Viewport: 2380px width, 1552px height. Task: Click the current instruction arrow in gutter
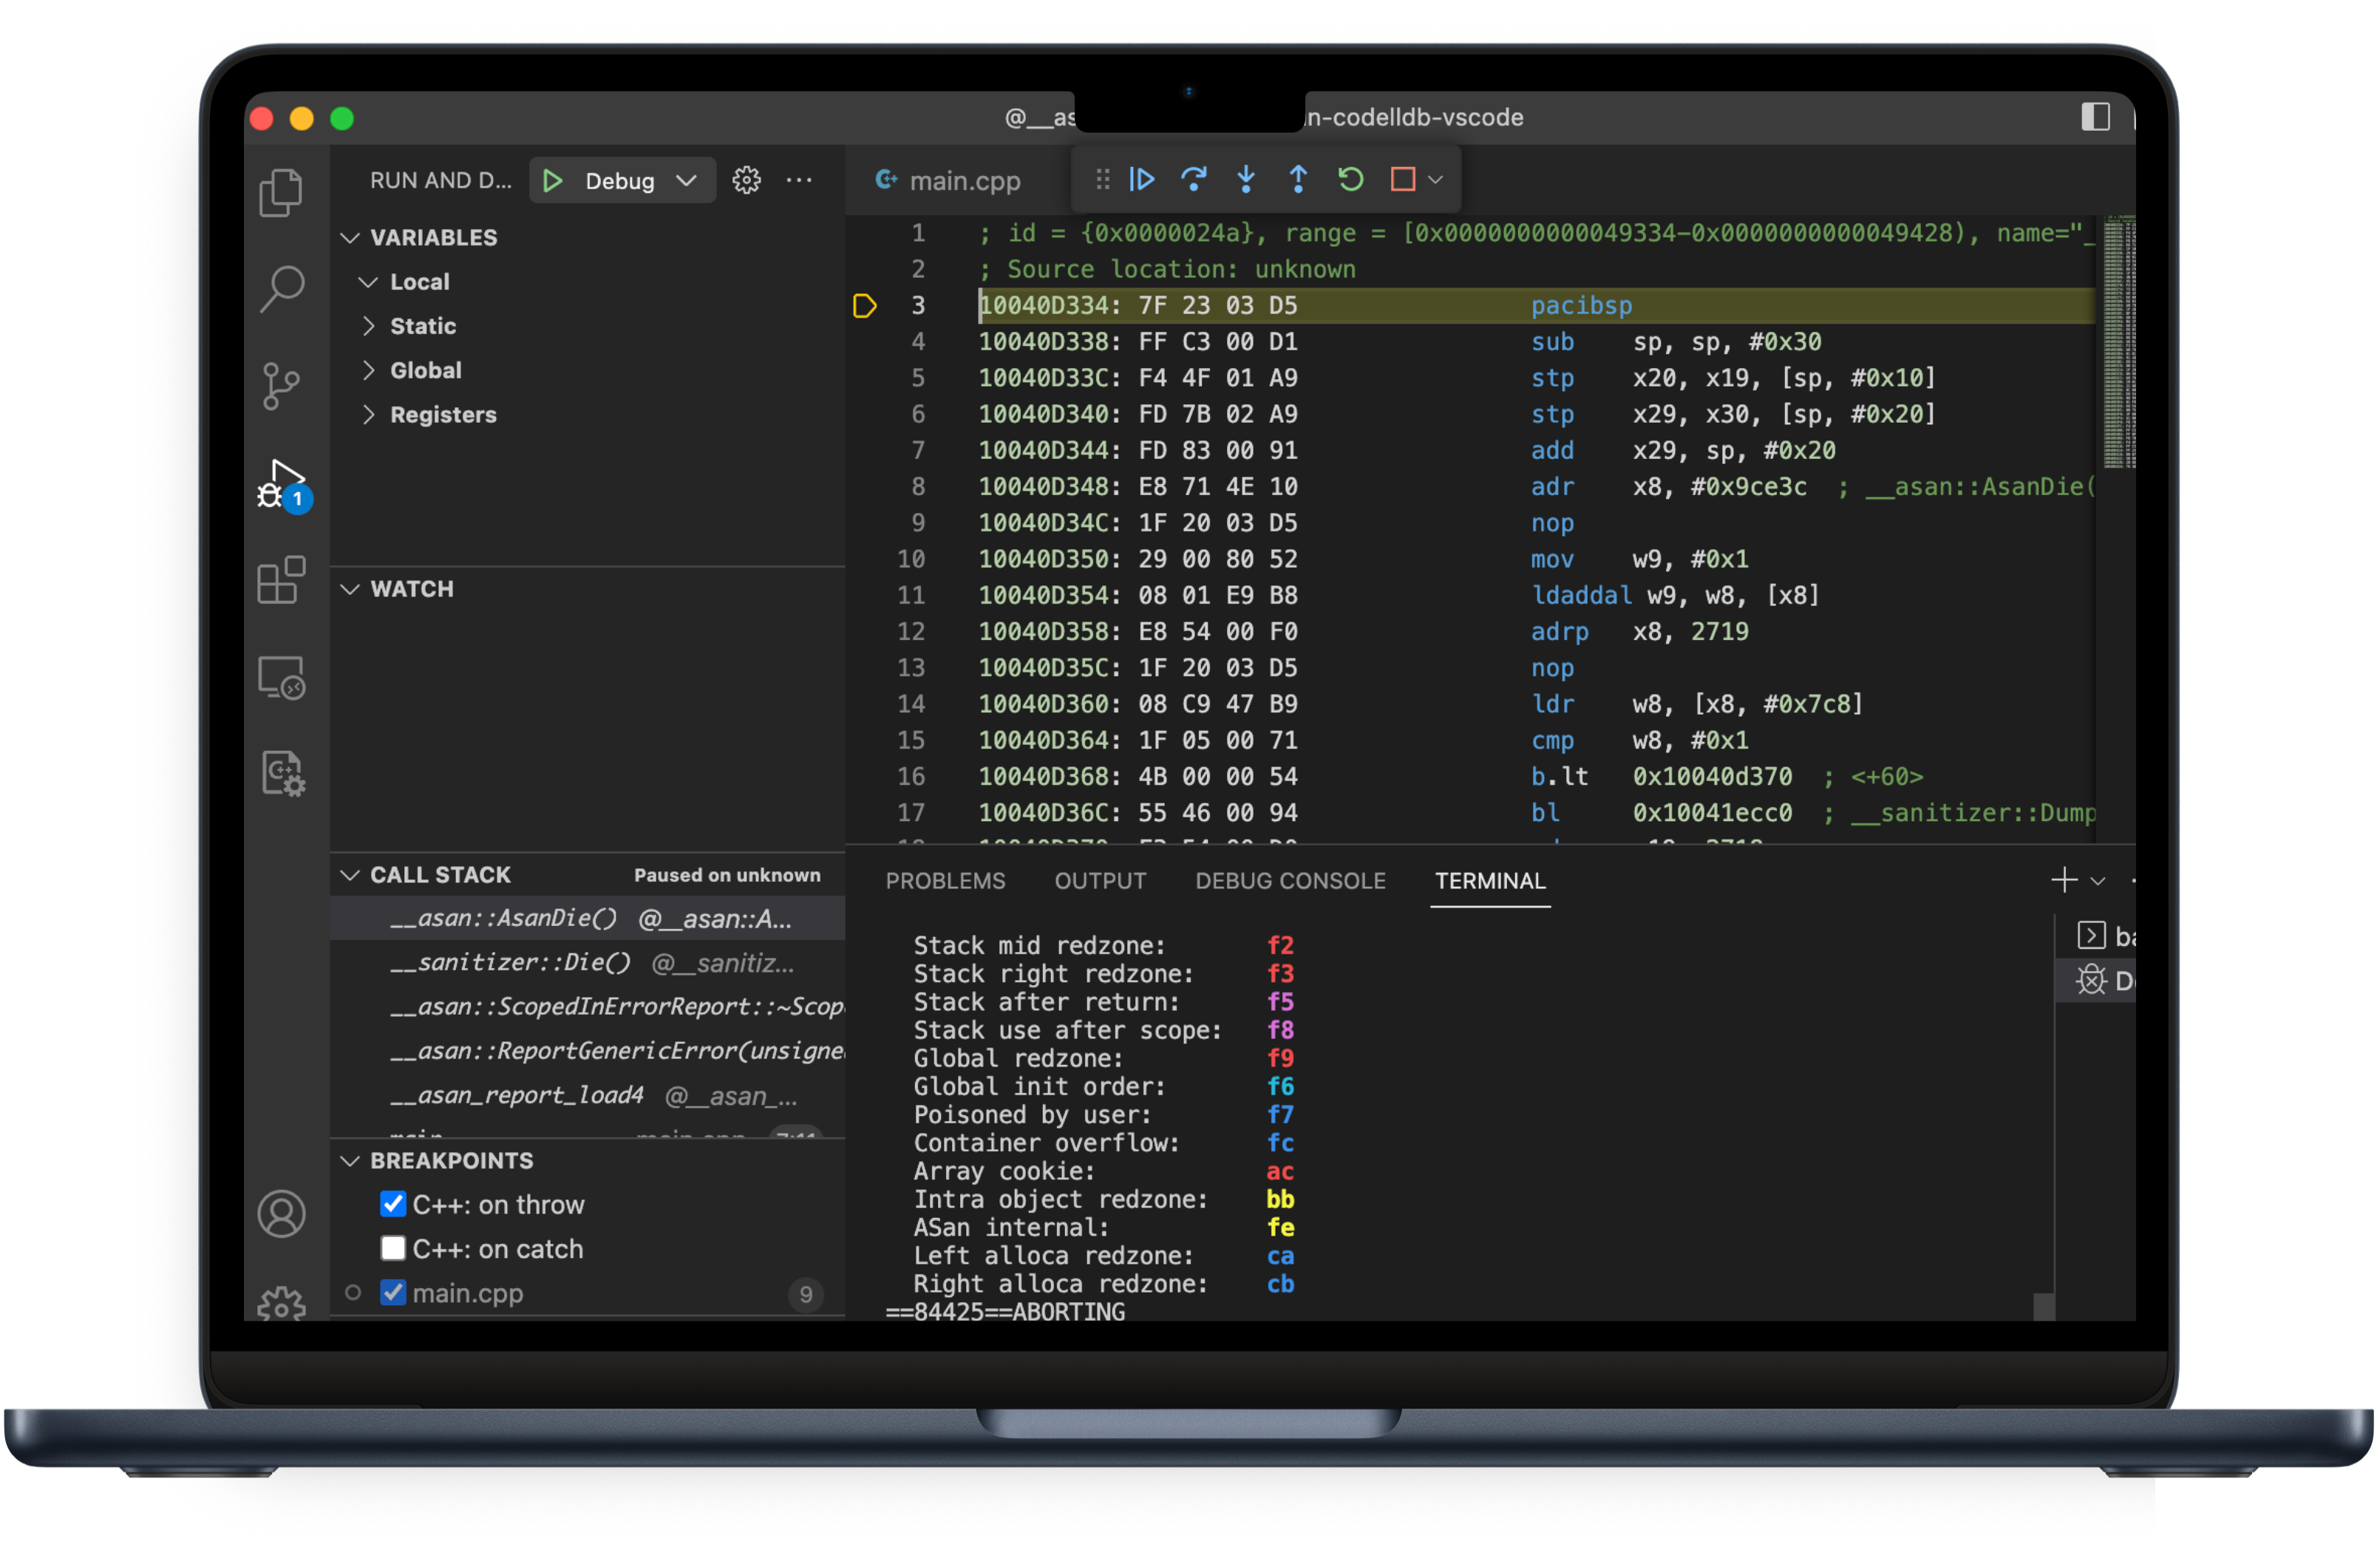pyautogui.click(x=864, y=306)
